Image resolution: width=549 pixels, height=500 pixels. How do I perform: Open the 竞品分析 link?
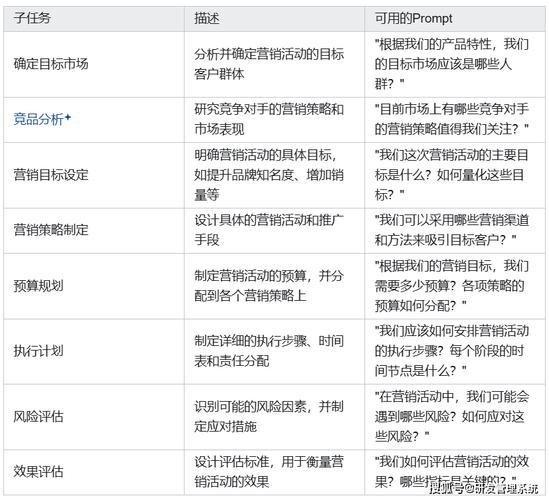[39, 120]
